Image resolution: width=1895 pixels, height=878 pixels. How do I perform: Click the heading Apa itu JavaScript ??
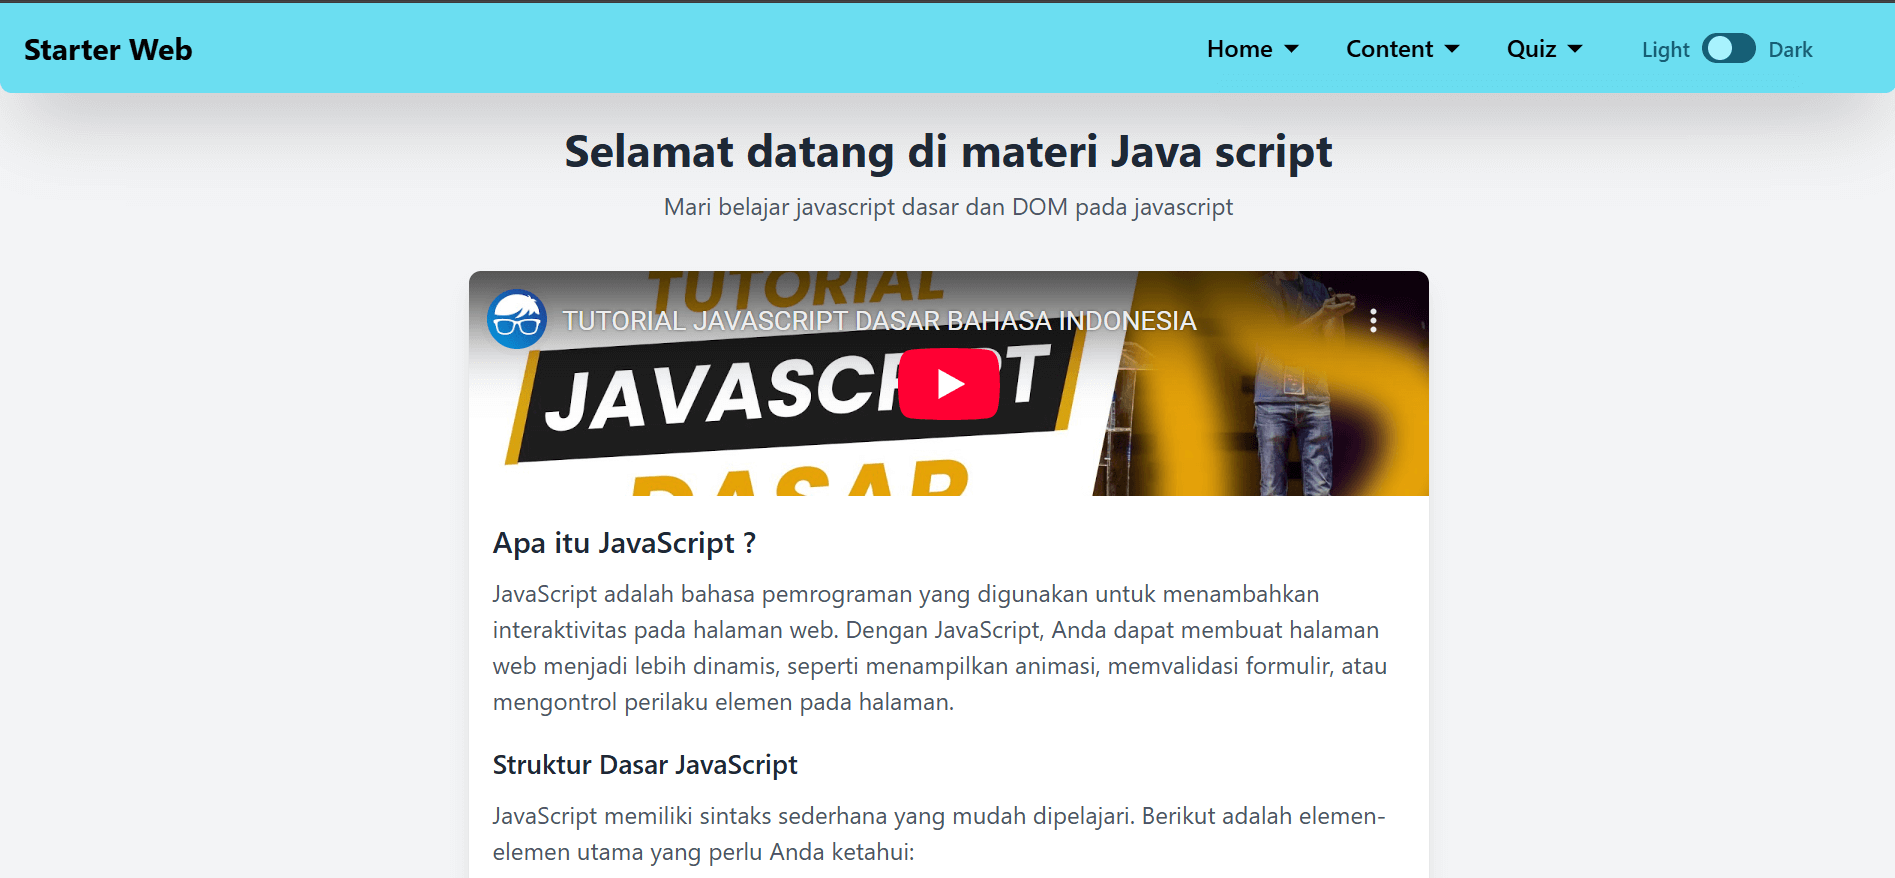pyautogui.click(x=624, y=543)
